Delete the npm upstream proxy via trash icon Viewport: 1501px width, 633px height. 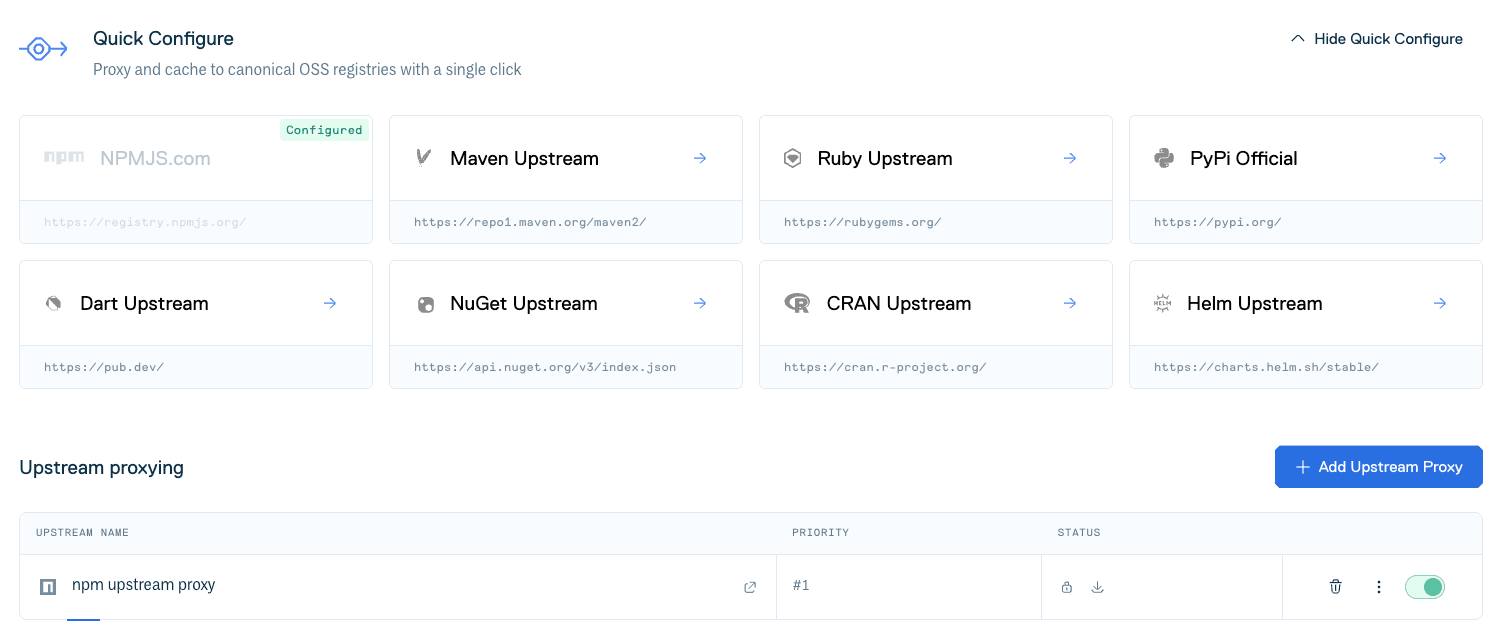pyautogui.click(x=1335, y=587)
